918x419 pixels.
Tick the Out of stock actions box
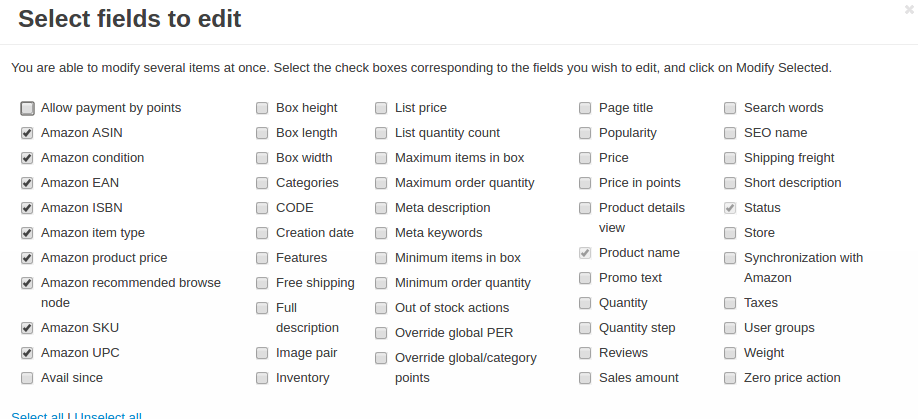click(381, 308)
